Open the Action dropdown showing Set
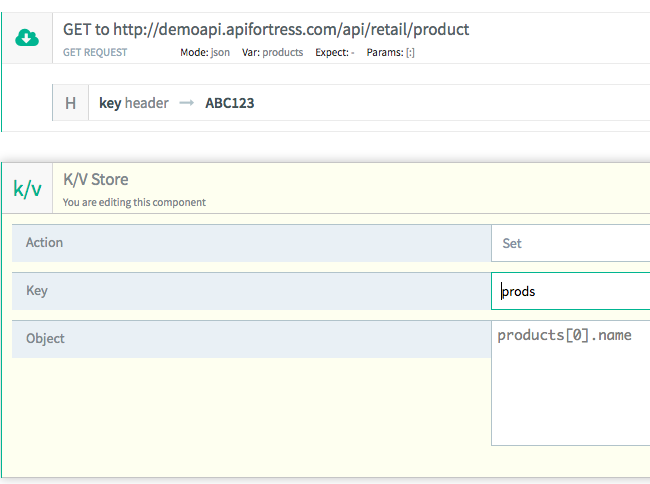Viewport: 650px width, 484px height. coord(570,243)
